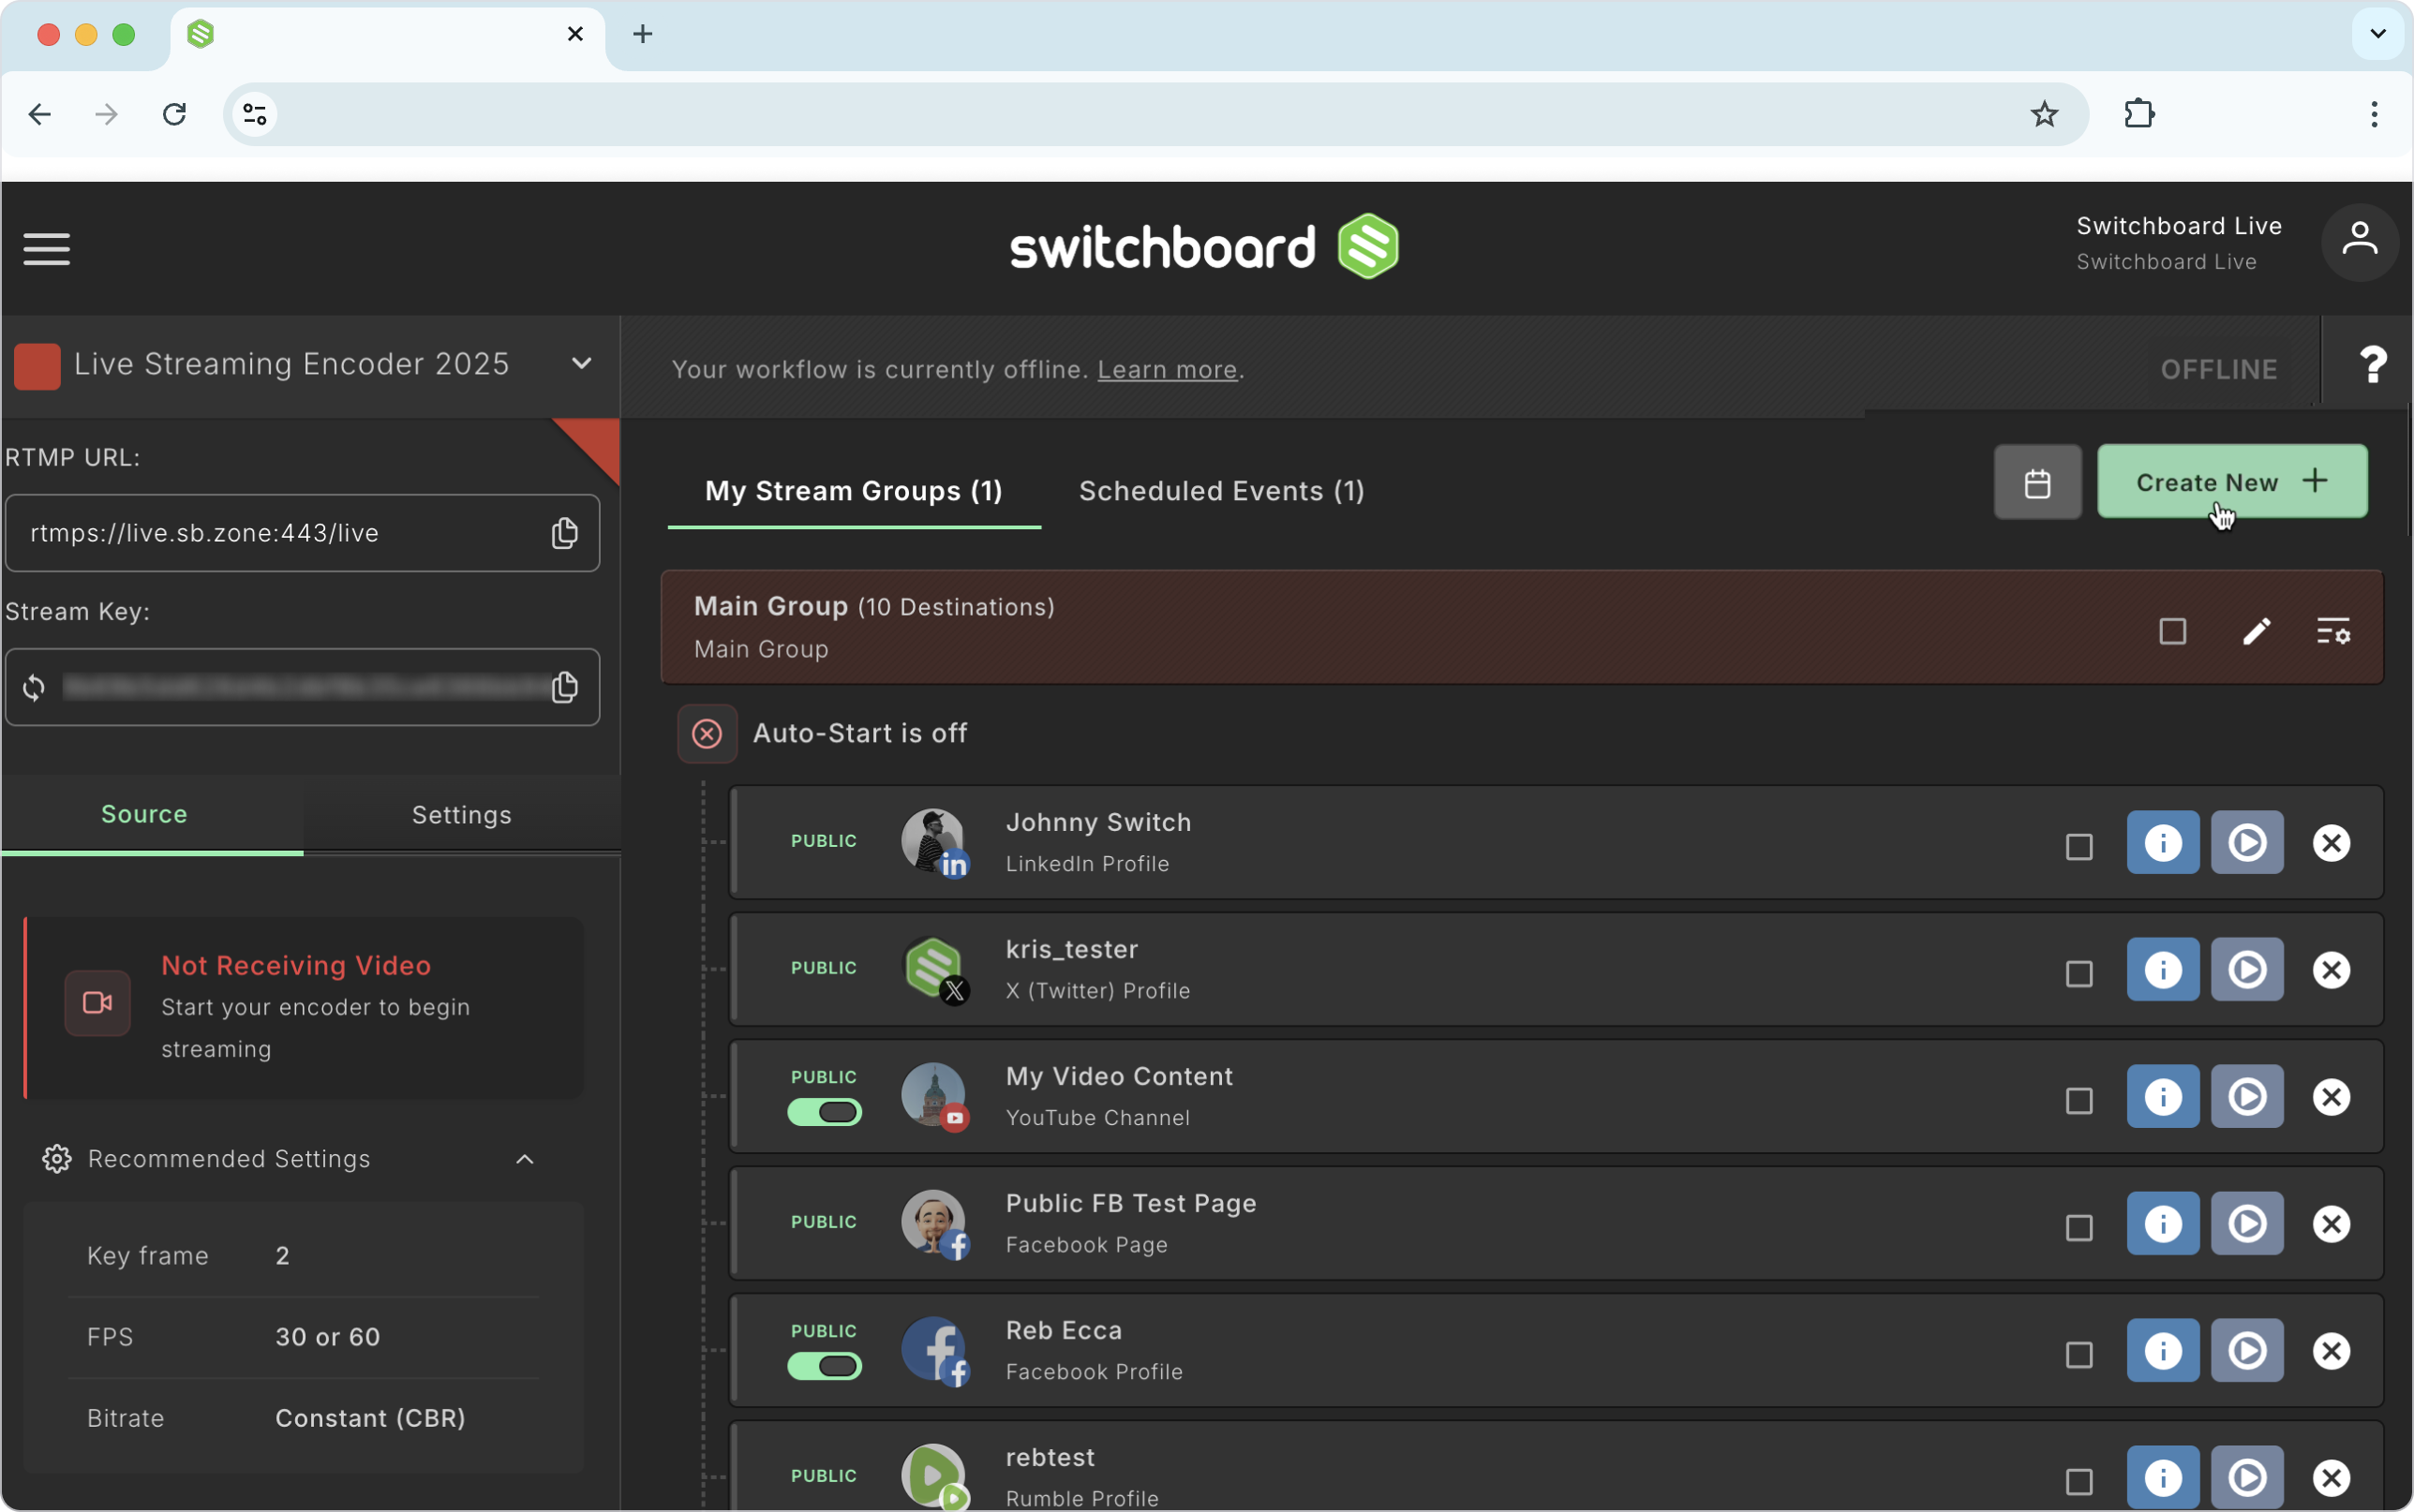The image size is (2414, 1512).
Task: Click the RTMP URL field
Action: [x=302, y=533]
